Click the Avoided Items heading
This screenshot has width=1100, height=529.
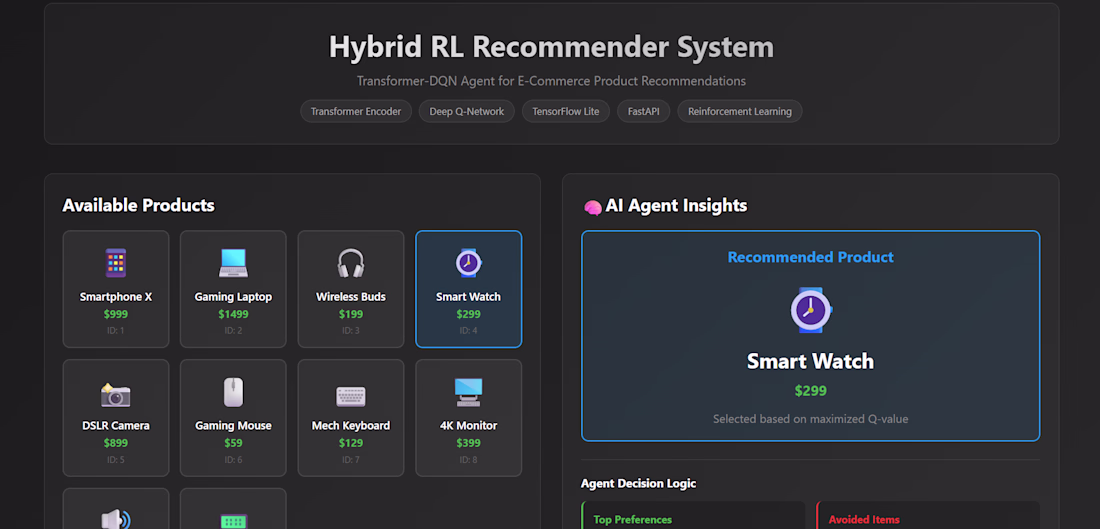pos(864,520)
